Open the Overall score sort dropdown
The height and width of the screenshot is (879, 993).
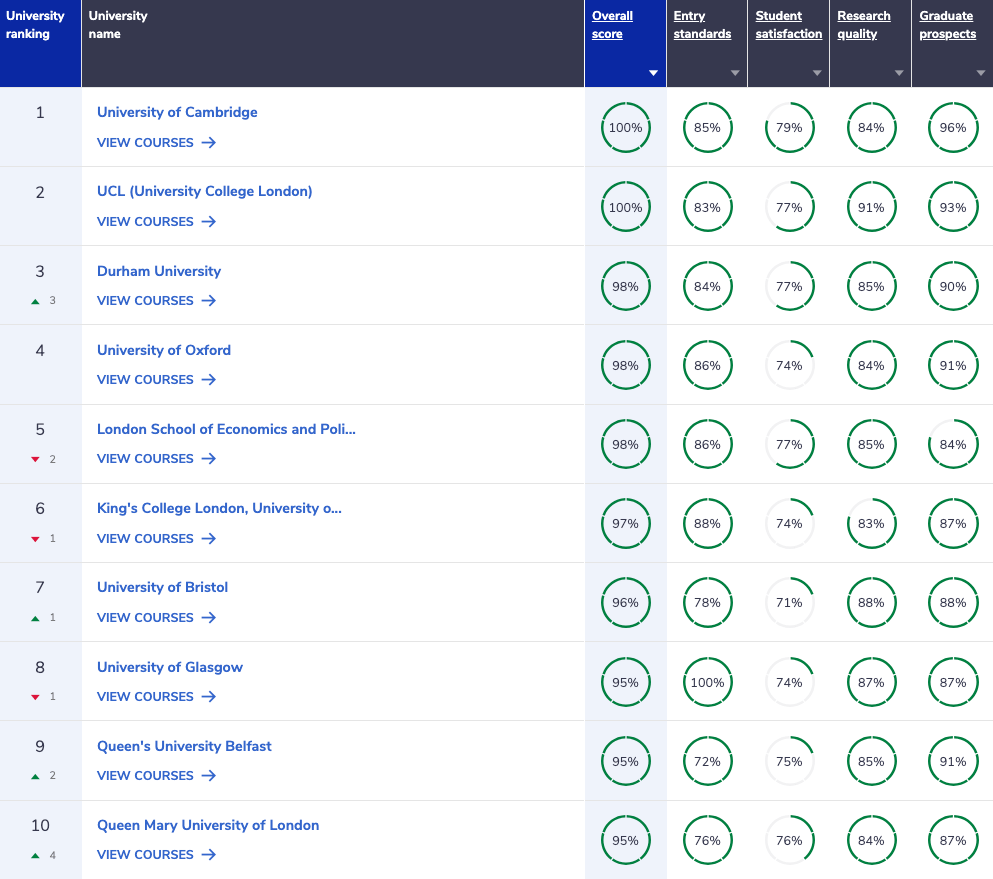tap(652, 72)
